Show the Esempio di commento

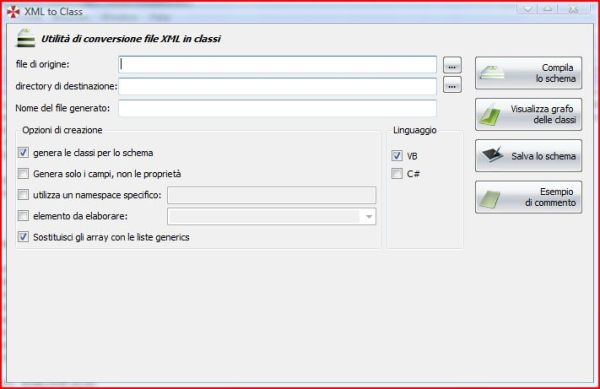[x=528, y=197]
